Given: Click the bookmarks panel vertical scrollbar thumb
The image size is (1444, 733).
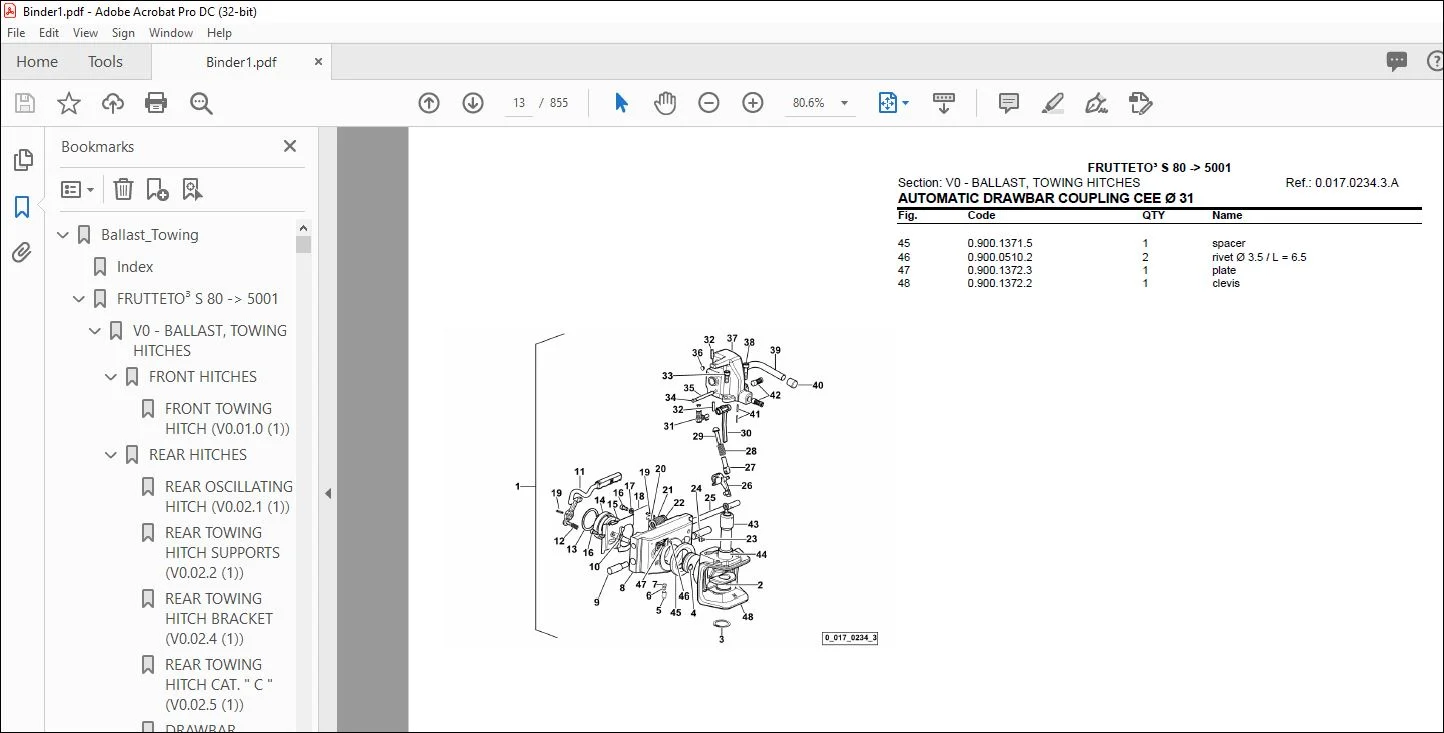Looking at the screenshot, I should pyautogui.click(x=304, y=244).
